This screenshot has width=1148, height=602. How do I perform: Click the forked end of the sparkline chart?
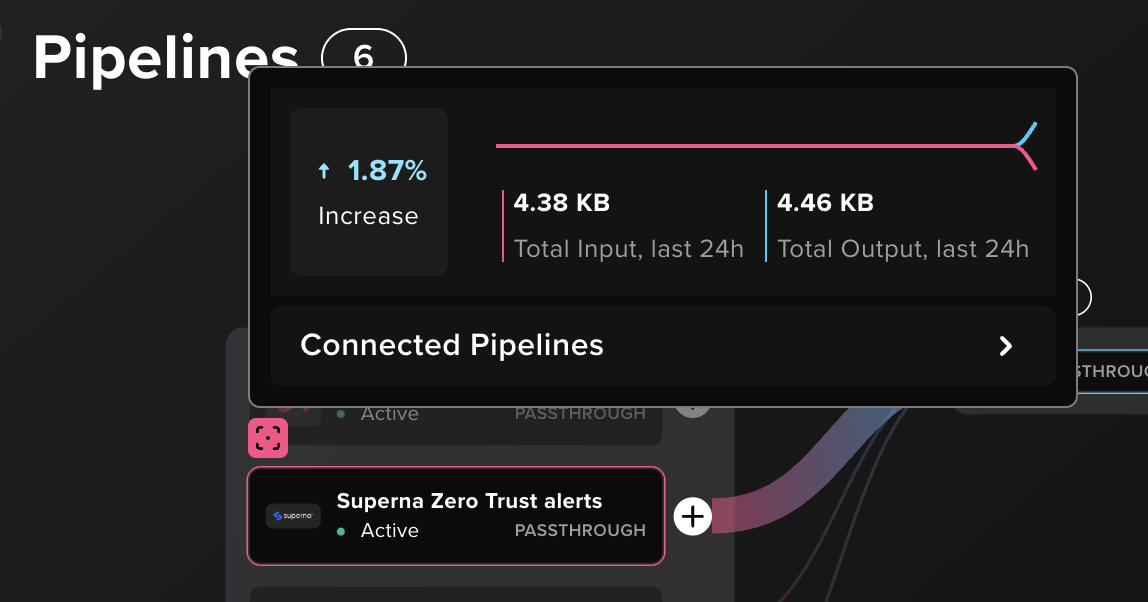click(x=1026, y=146)
